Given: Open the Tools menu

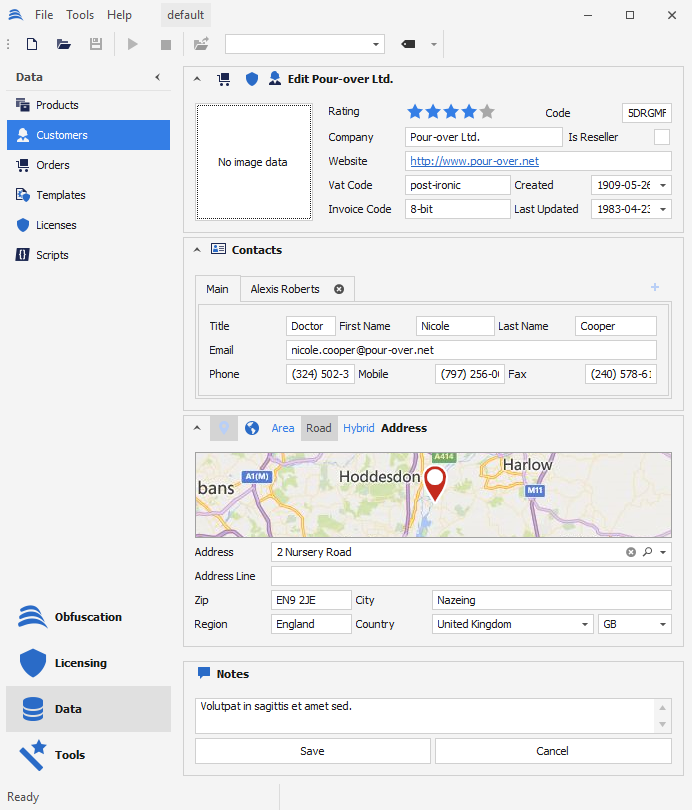Looking at the screenshot, I should 80,15.
